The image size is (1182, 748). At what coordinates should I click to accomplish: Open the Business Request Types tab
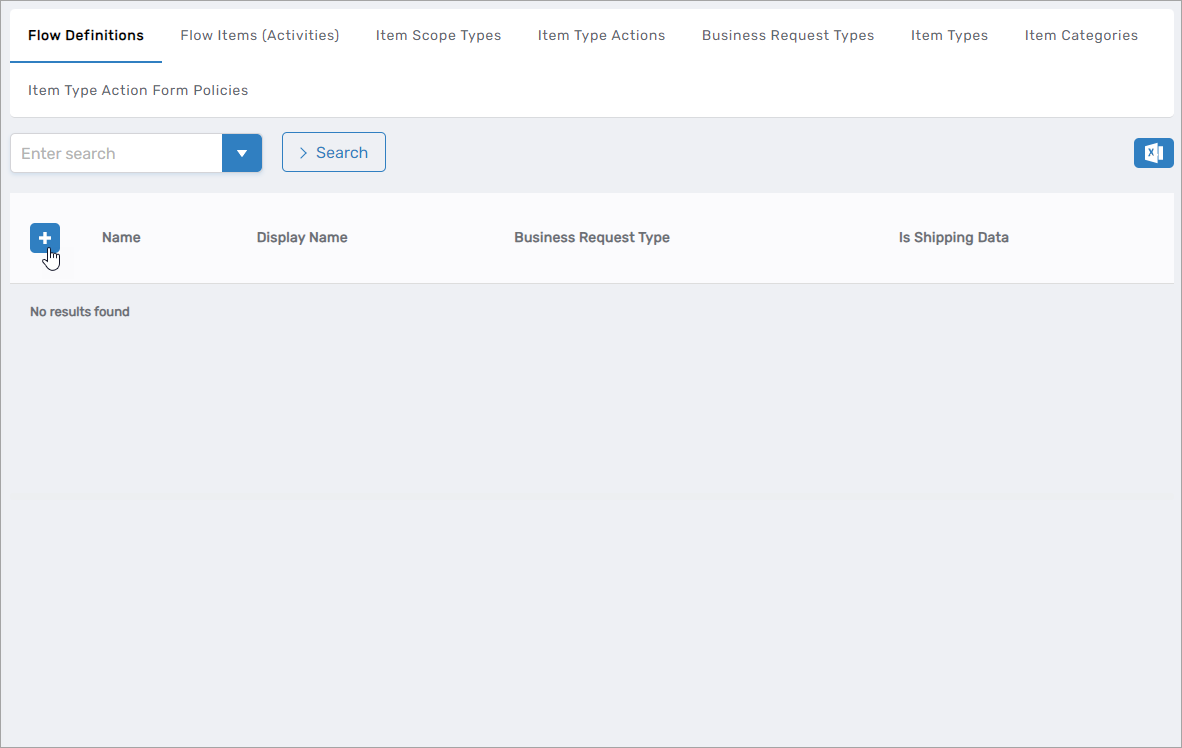coord(787,35)
